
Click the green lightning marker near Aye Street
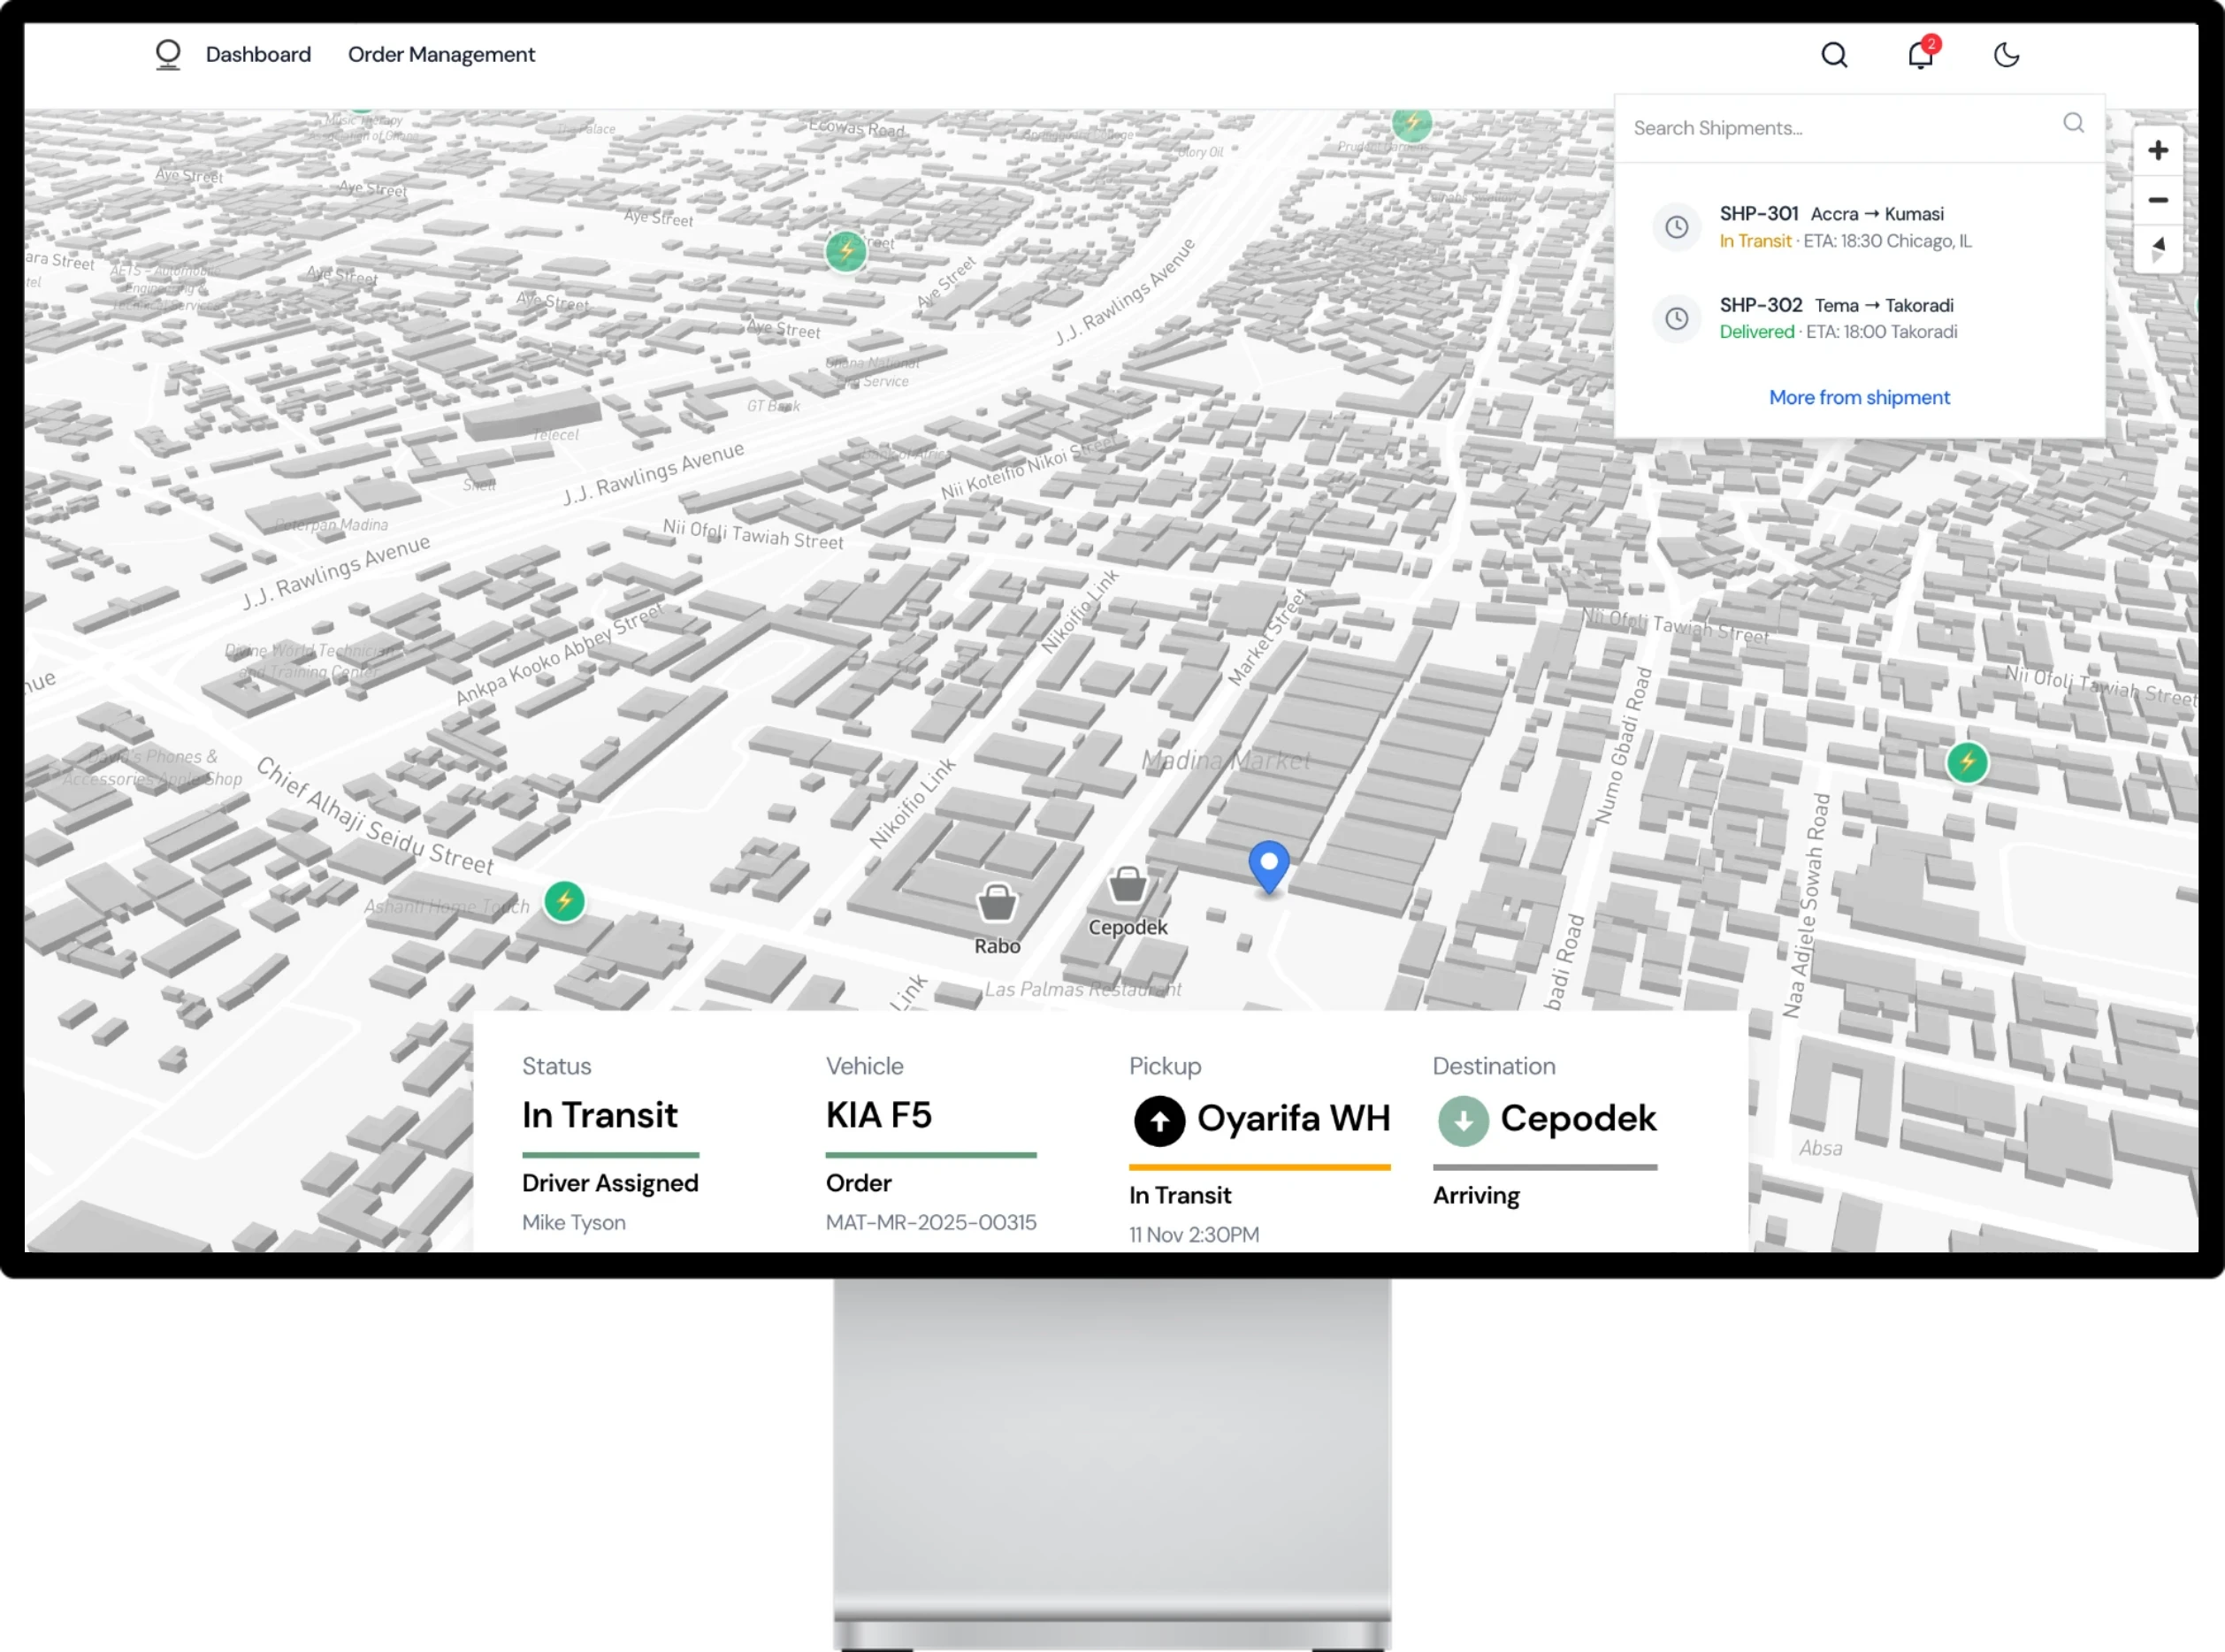[846, 251]
